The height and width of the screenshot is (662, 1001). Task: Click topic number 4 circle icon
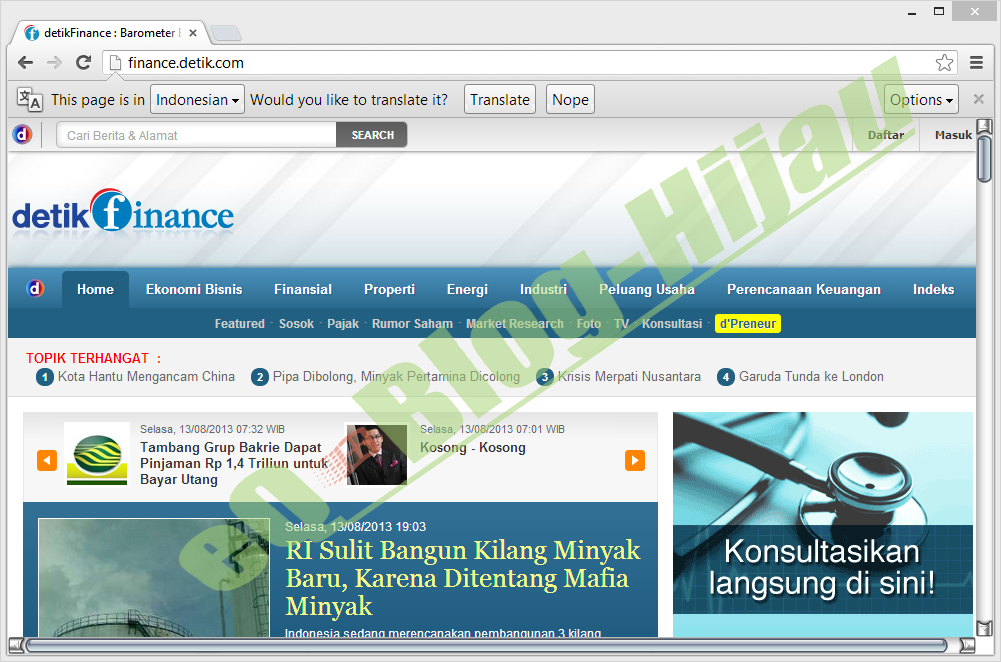pos(726,377)
